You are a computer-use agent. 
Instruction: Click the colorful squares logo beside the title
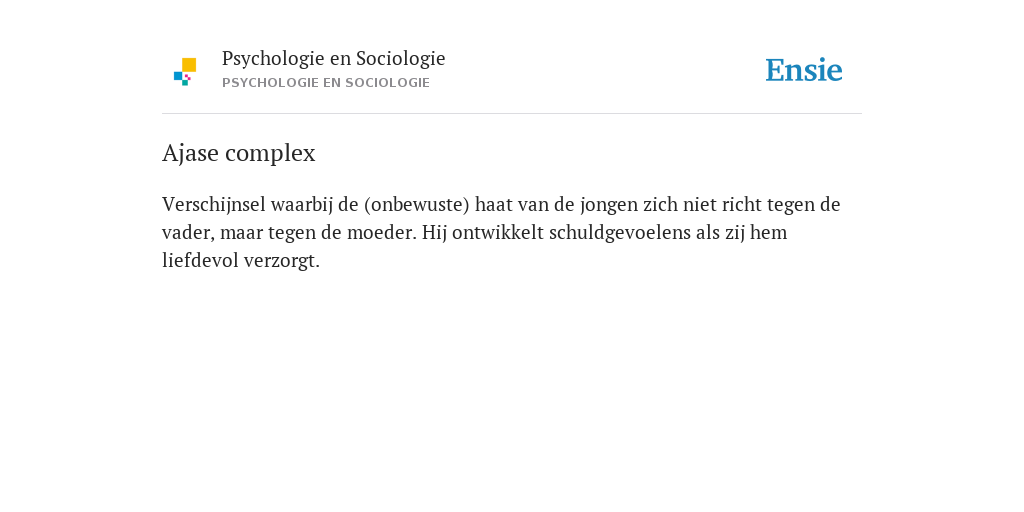tap(185, 71)
